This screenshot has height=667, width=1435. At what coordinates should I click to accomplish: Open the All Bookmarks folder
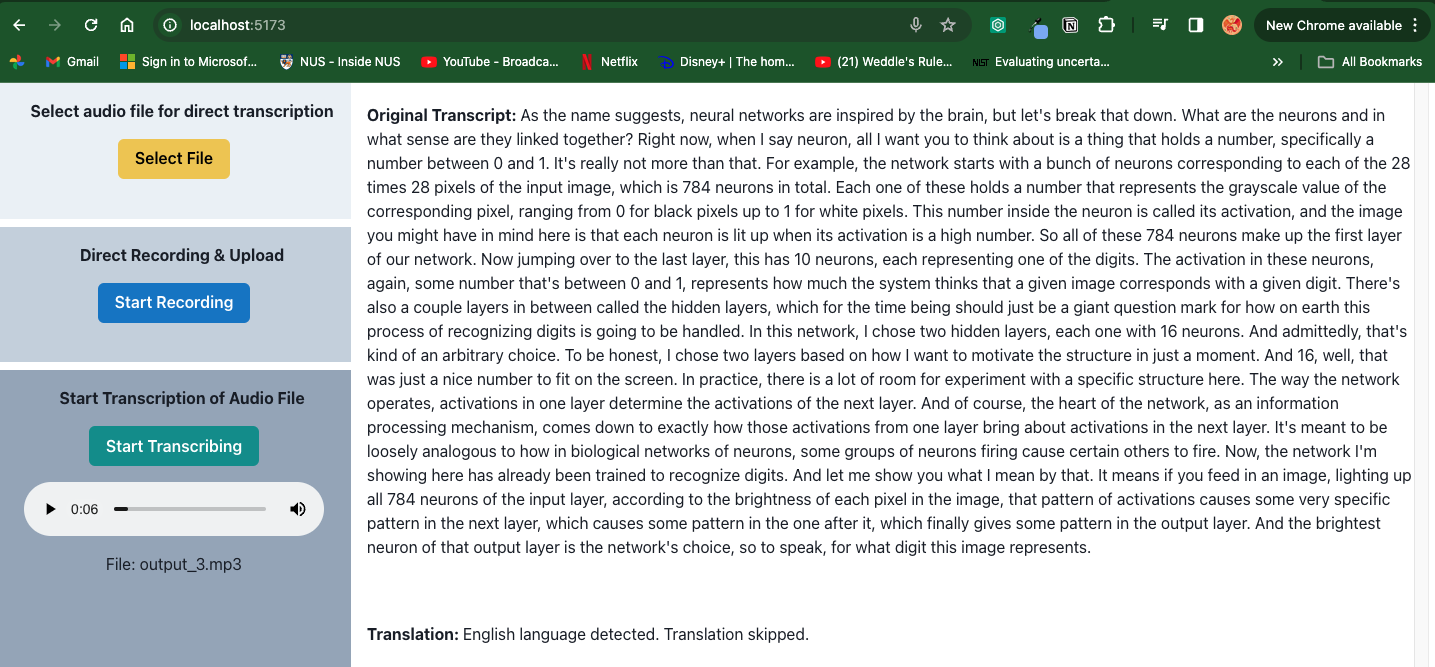(1370, 62)
